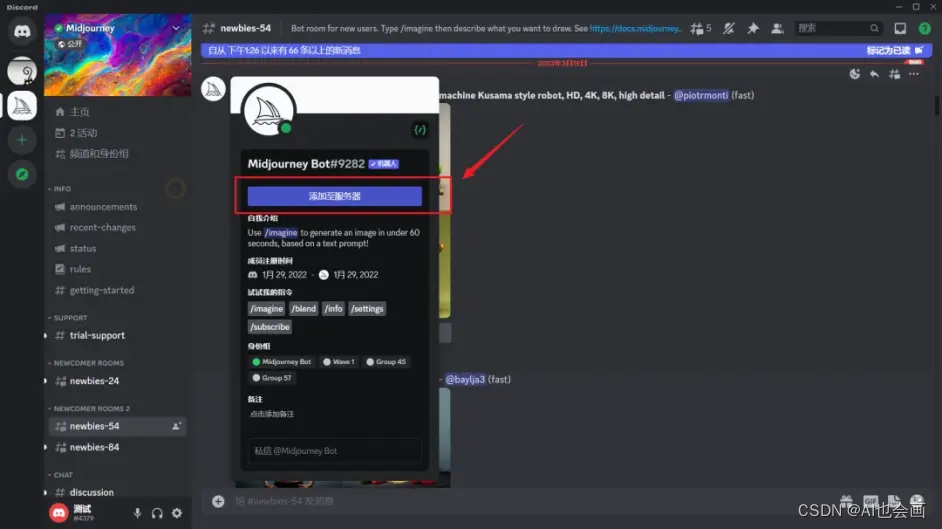Click the /subscribe command chip

coord(270,327)
